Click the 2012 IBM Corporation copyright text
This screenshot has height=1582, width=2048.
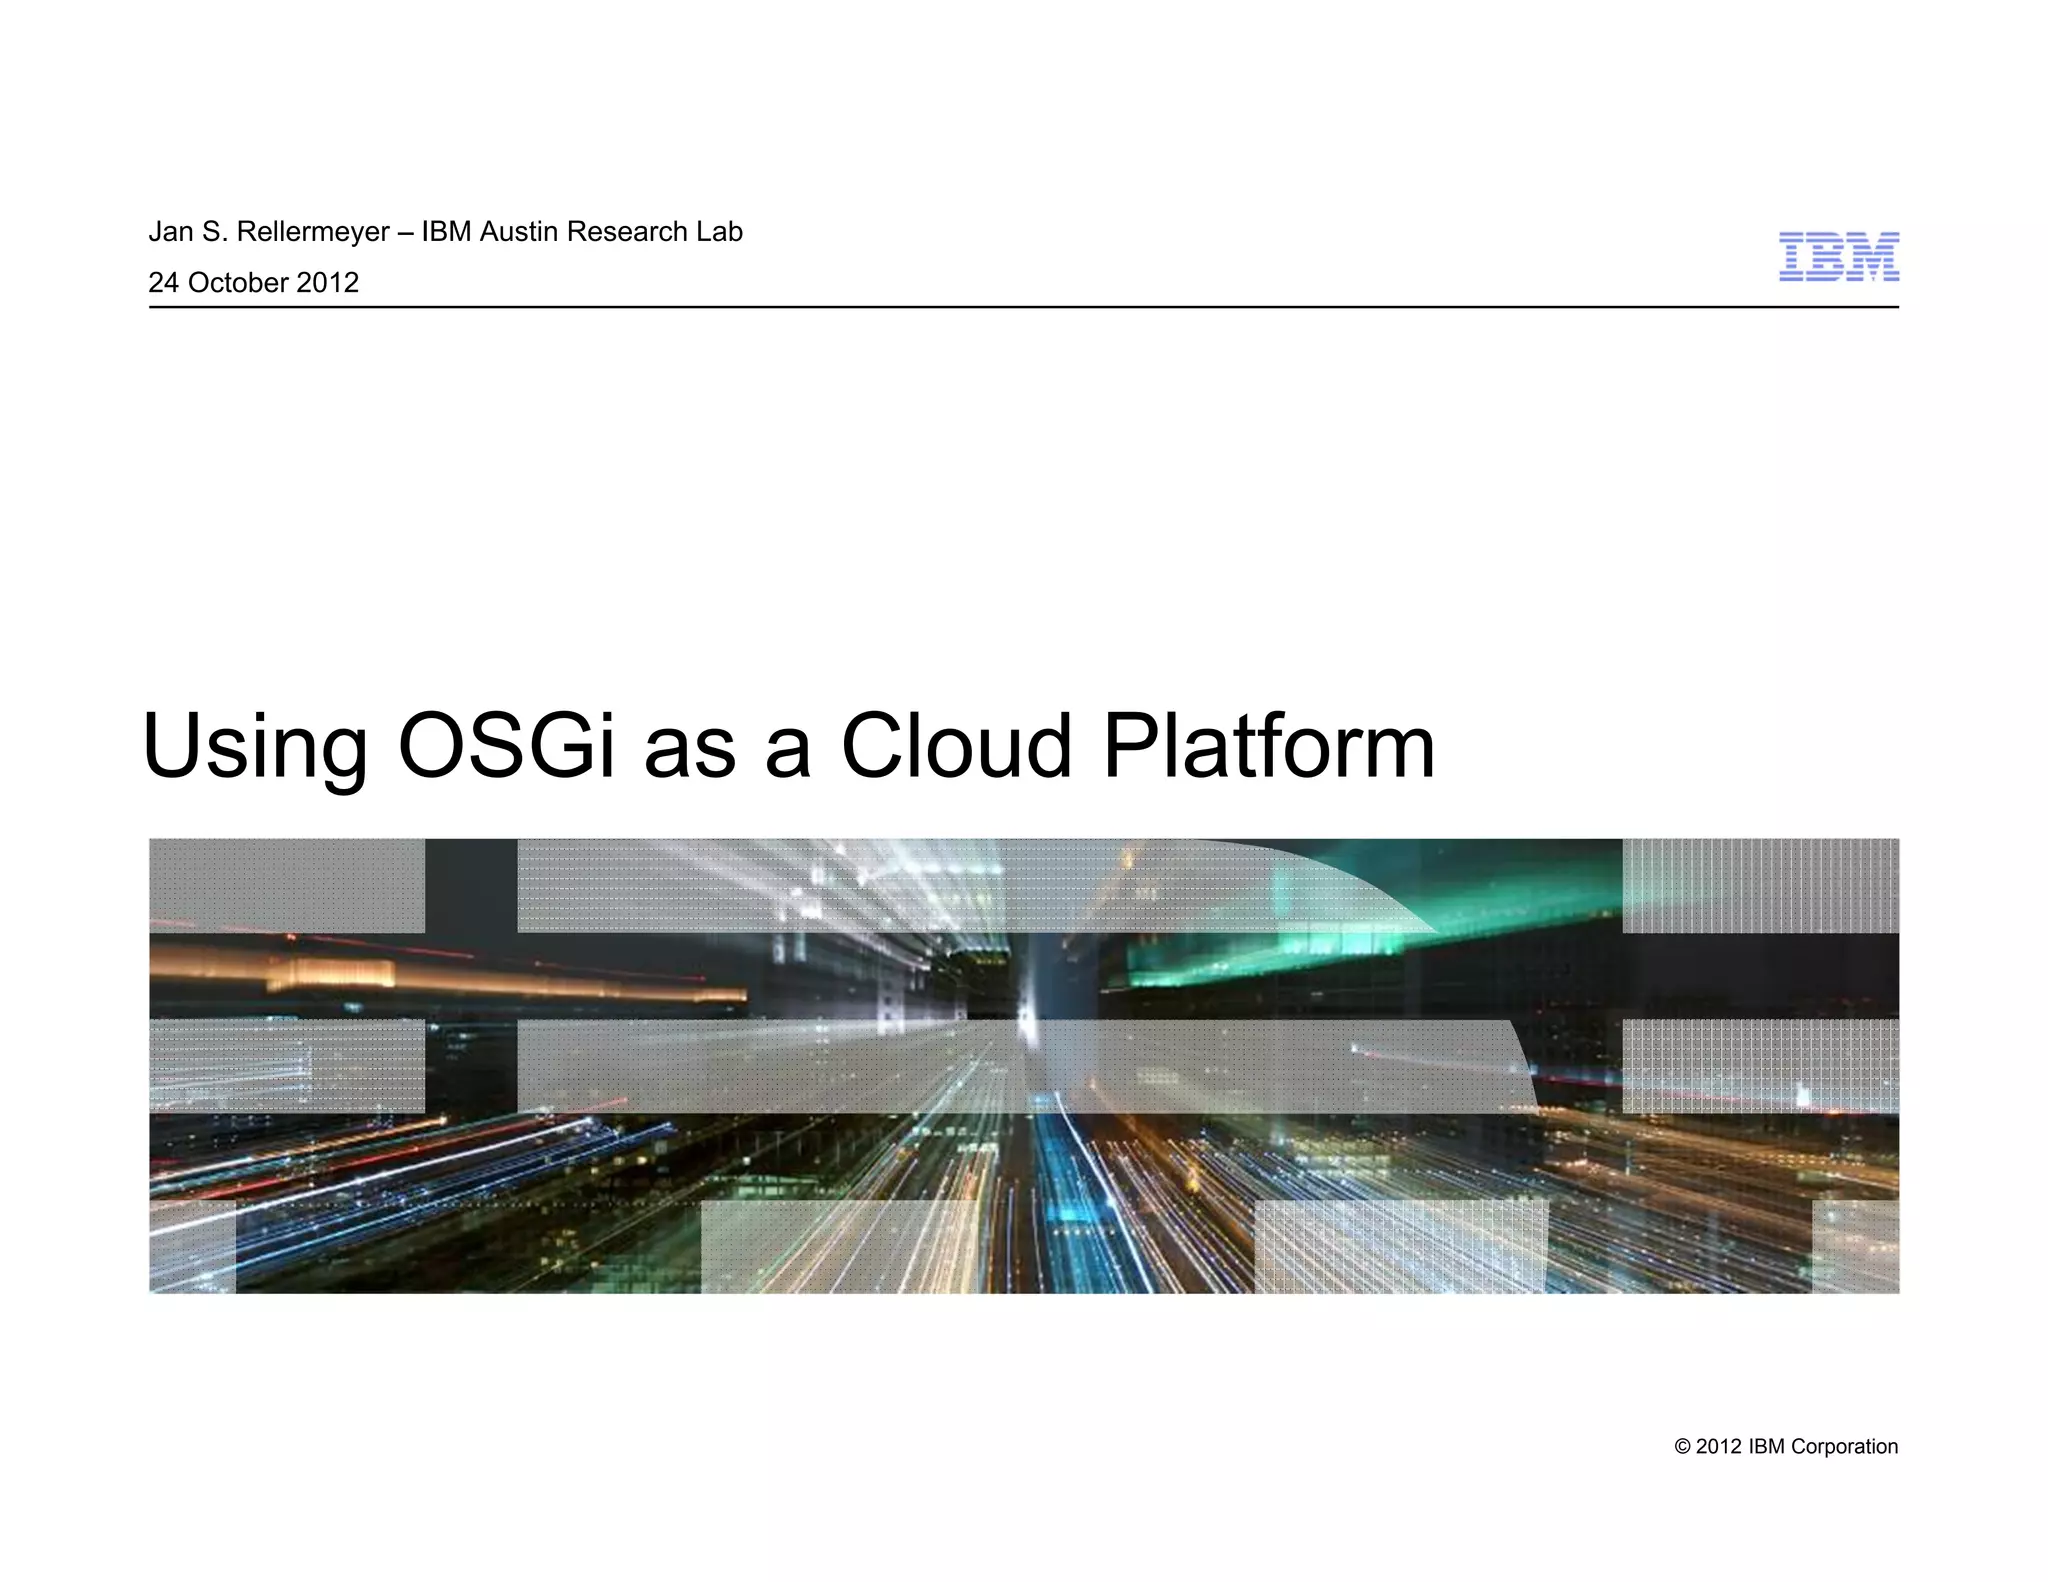point(1786,1446)
